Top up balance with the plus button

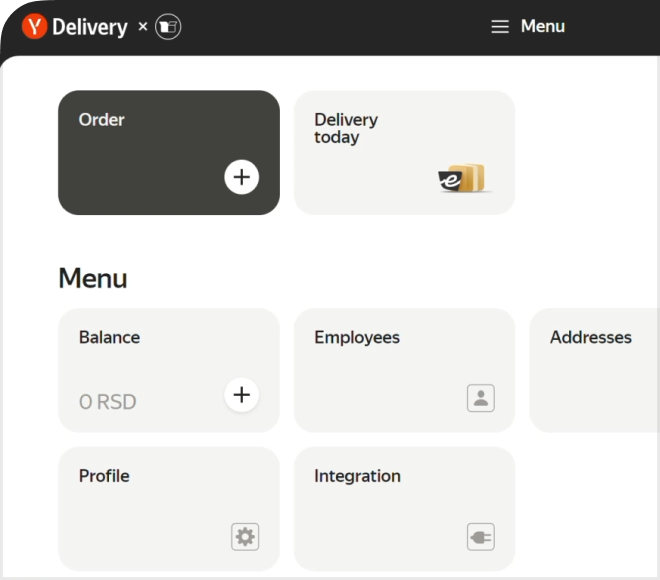(242, 395)
